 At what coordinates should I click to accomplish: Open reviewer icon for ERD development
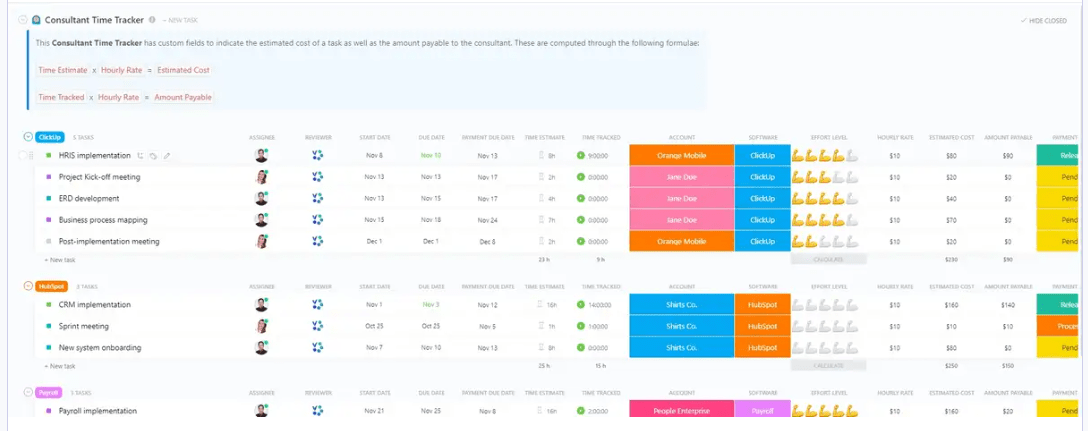pyautogui.click(x=318, y=198)
